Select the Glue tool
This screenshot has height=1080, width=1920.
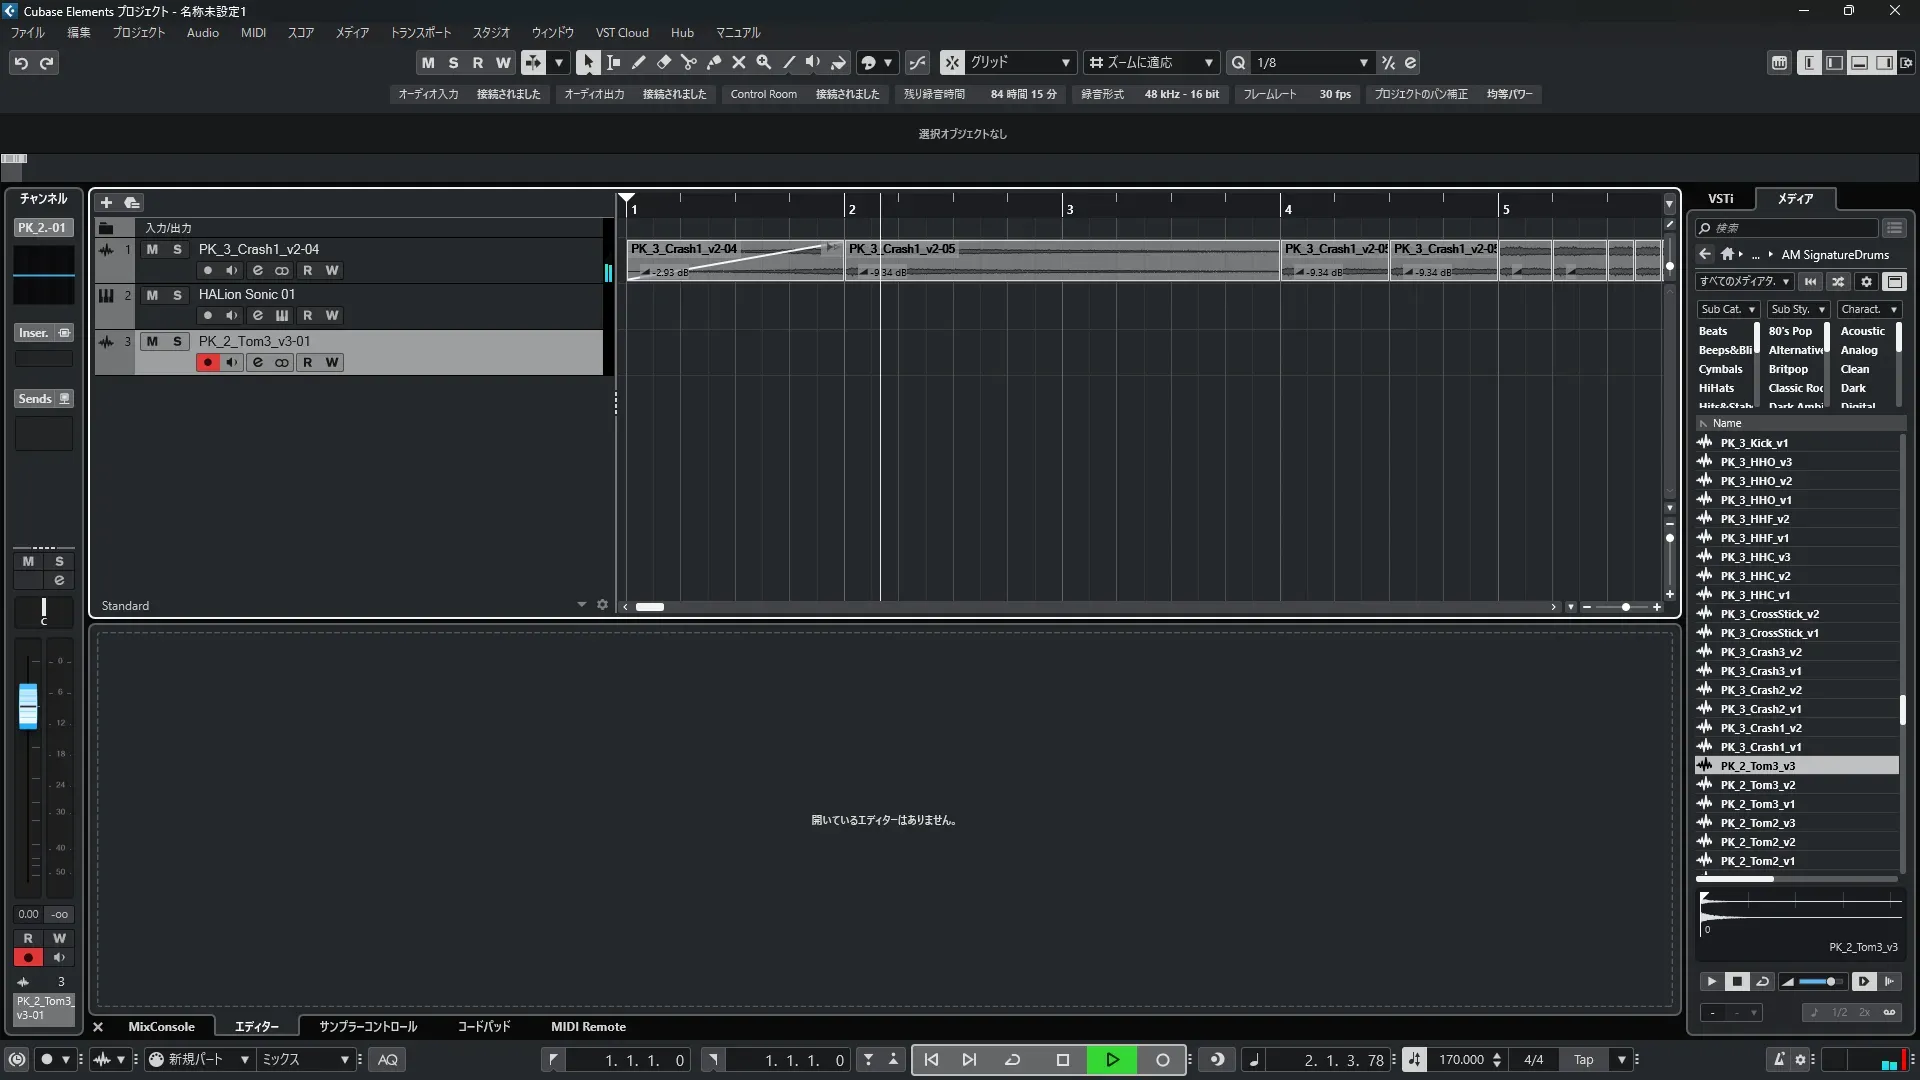(713, 62)
